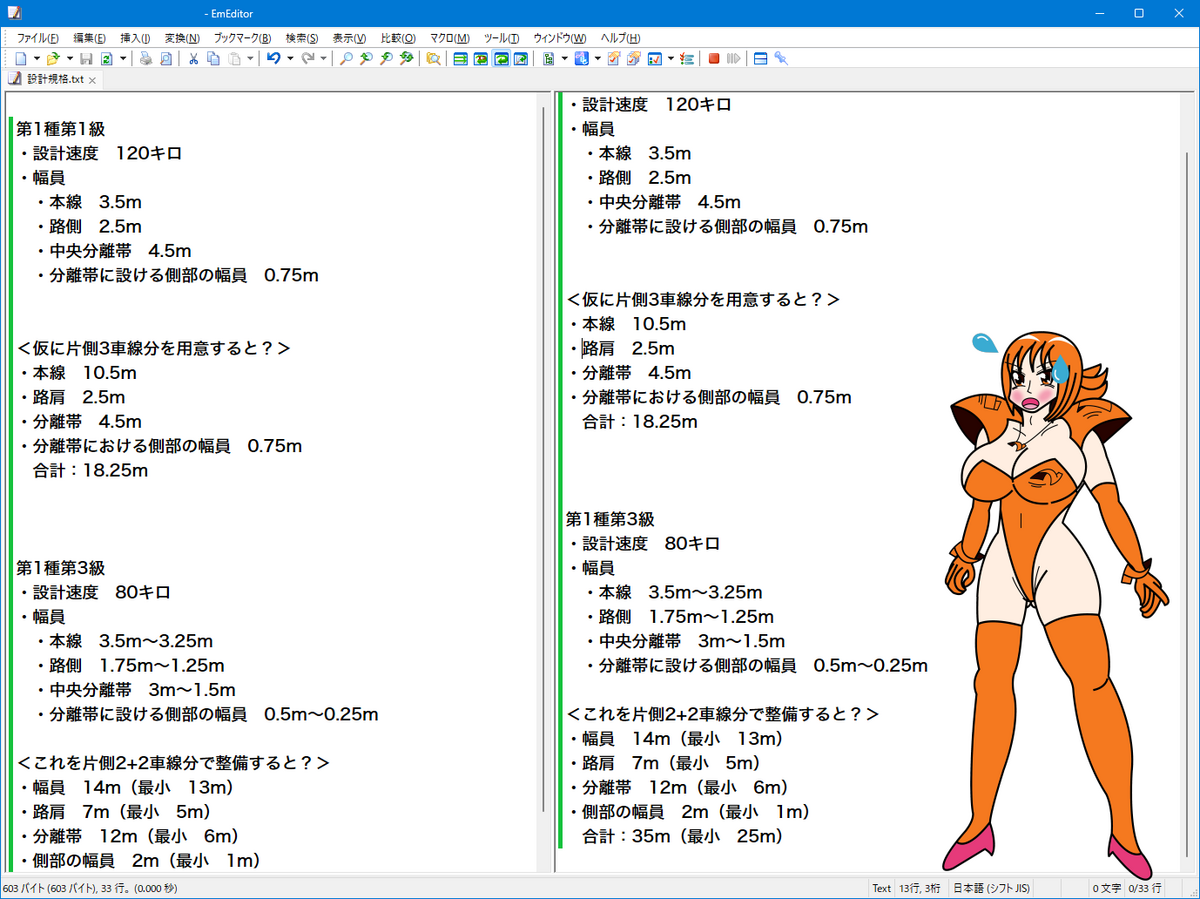The image size is (1200, 899).
Task: Open Print Preview from toolbar
Action: [x=166, y=59]
